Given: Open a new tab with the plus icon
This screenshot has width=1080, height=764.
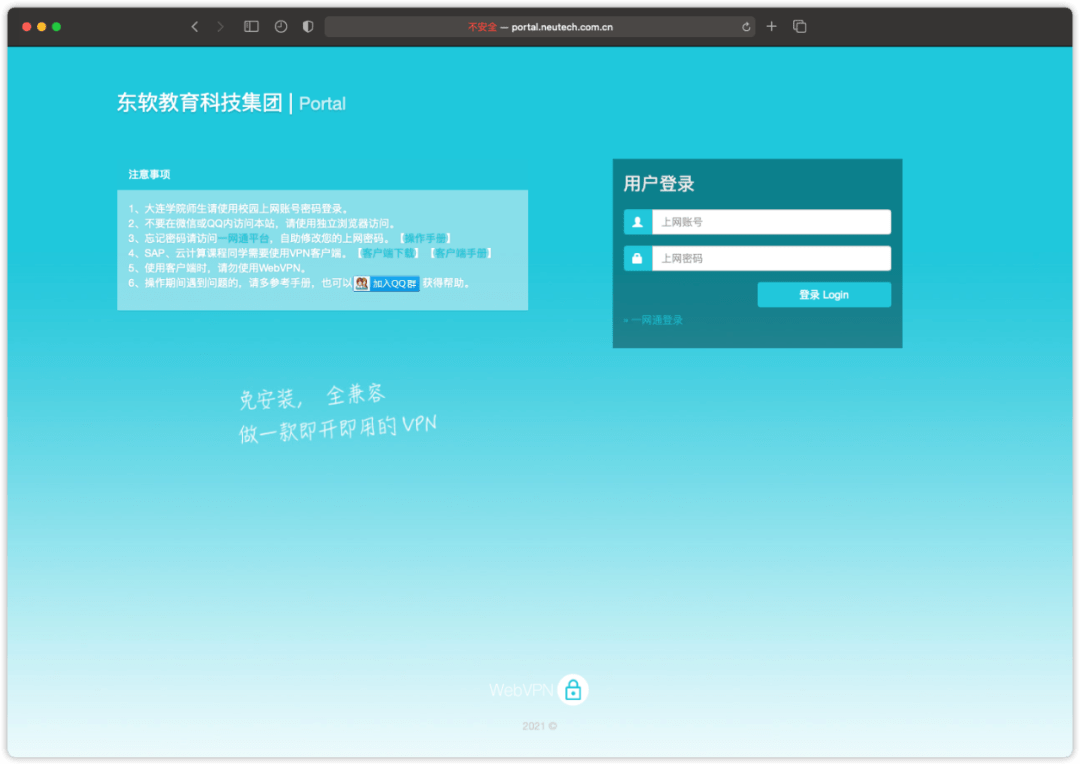Looking at the screenshot, I should [x=771, y=26].
